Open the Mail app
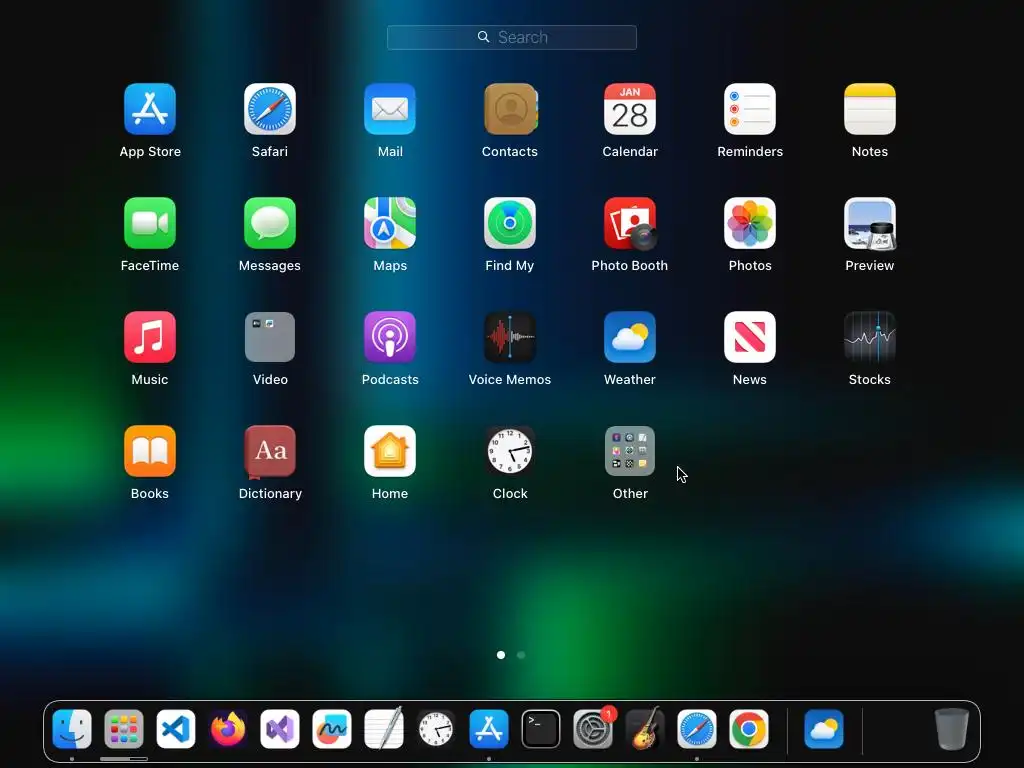Viewport: 1024px width, 768px height. pos(390,109)
